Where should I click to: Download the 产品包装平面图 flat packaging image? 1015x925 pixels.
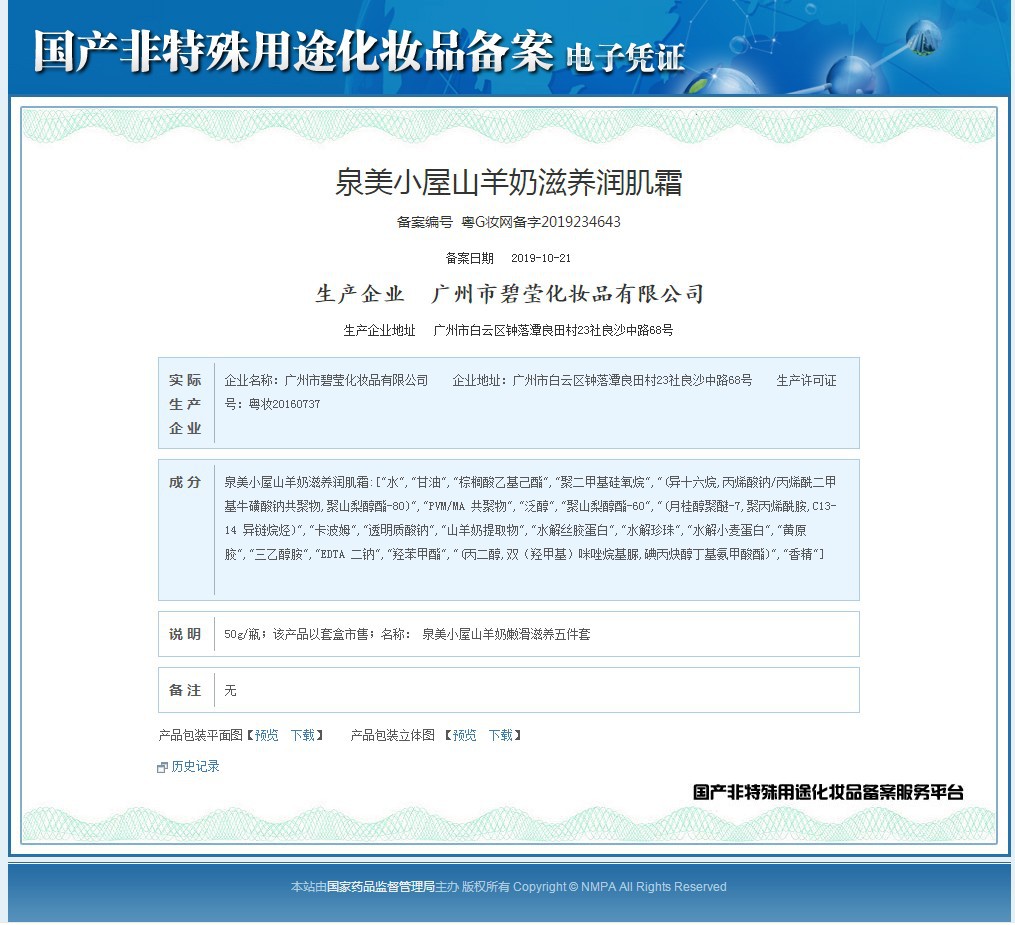coord(302,735)
